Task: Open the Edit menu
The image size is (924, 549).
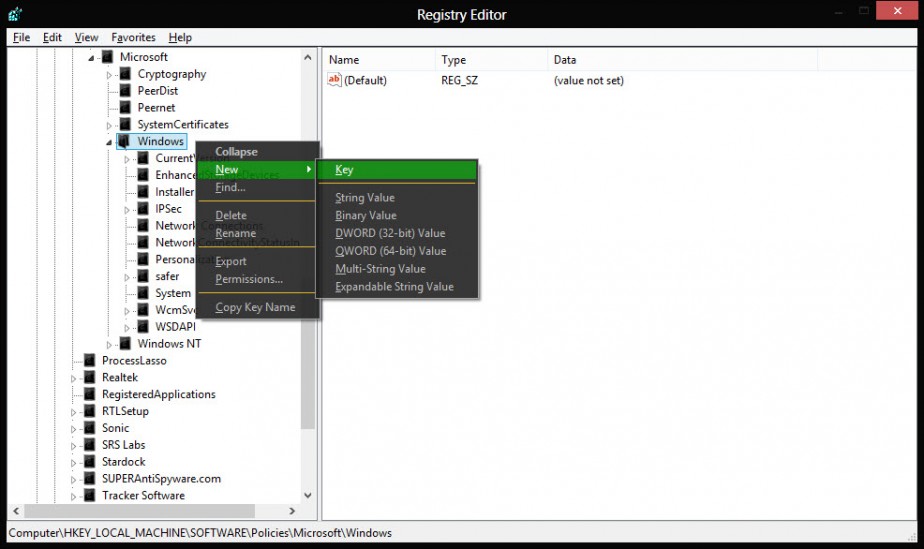Action: point(52,37)
